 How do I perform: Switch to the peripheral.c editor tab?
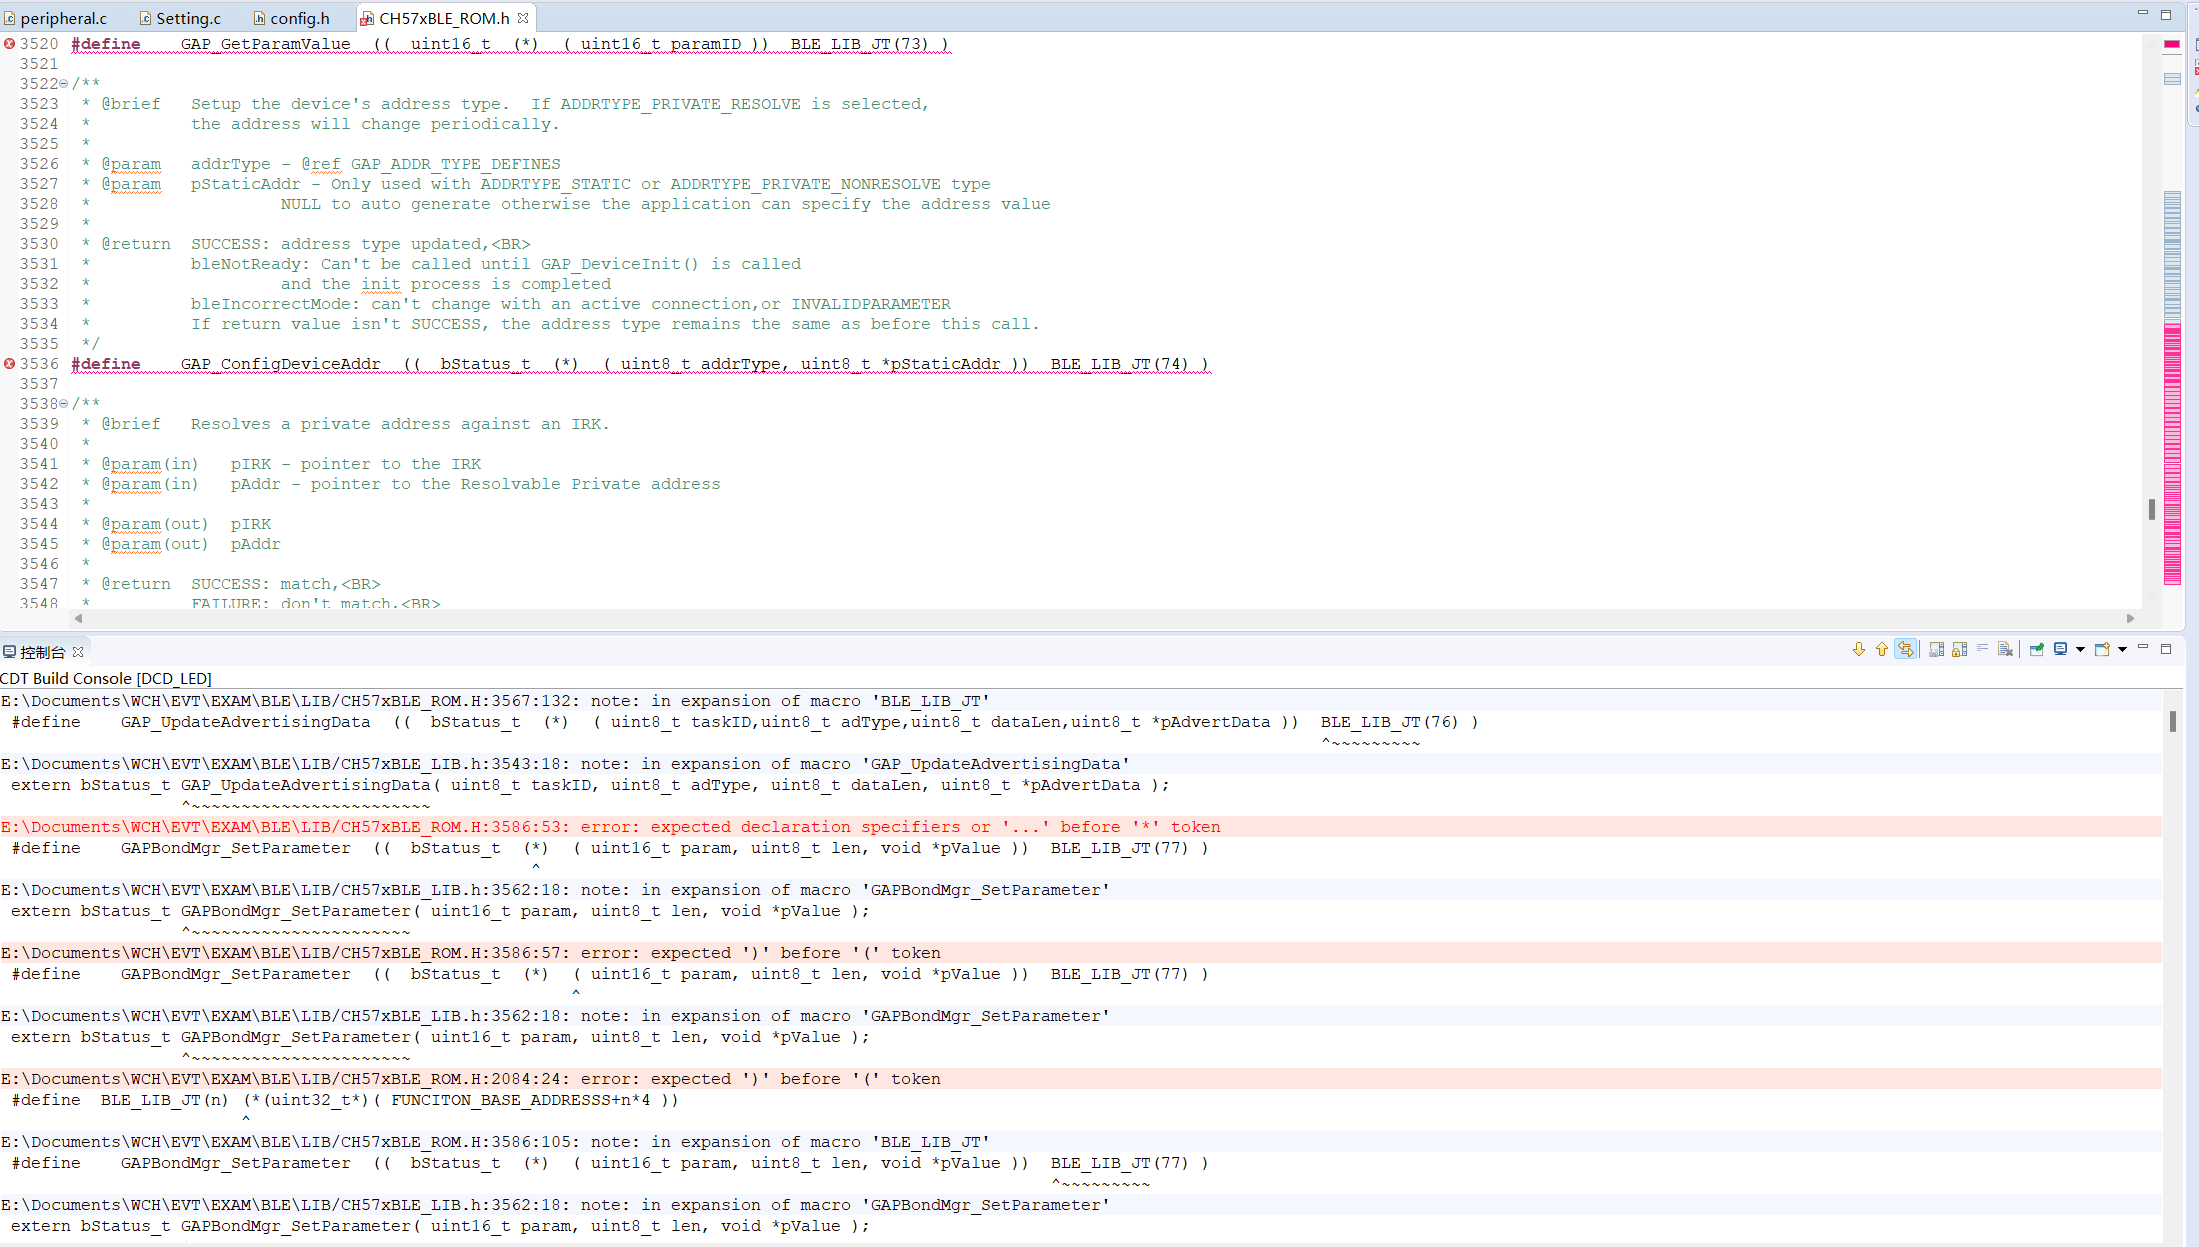click(56, 18)
